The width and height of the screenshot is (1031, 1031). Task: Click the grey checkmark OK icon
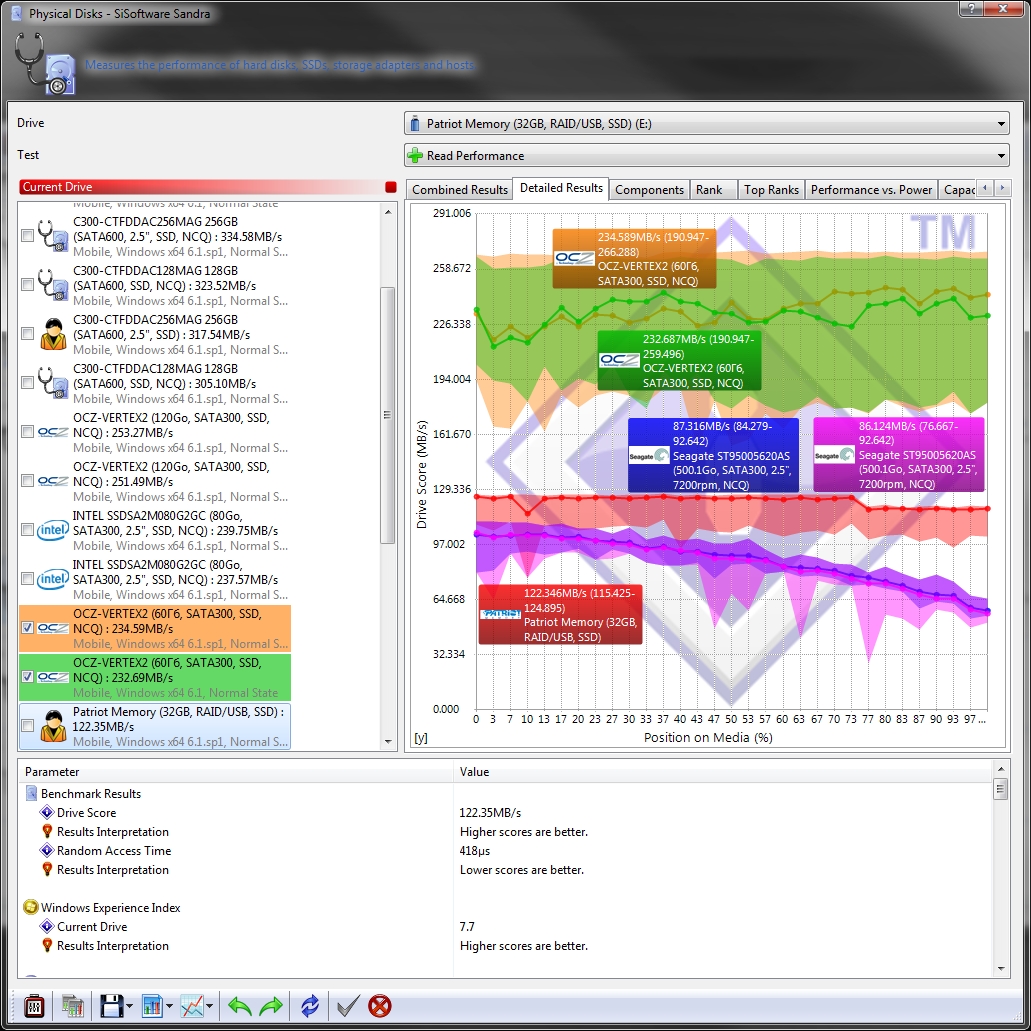point(347,1005)
